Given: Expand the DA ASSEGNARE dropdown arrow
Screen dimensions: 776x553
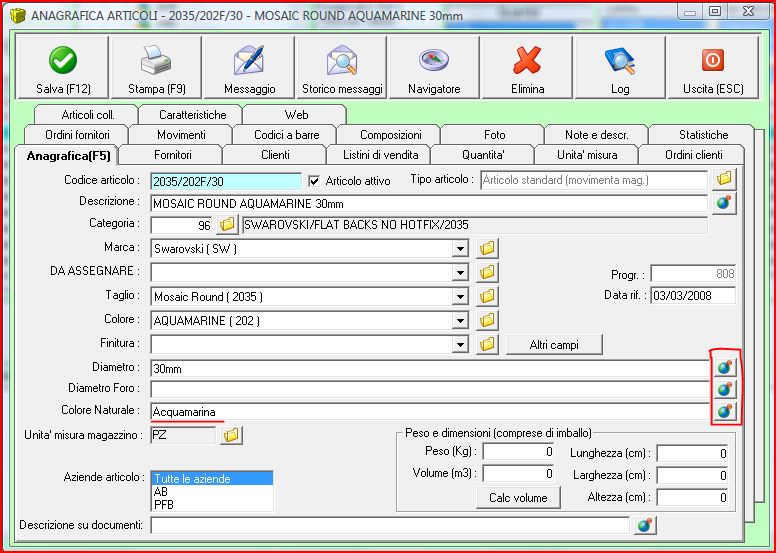Looking at the screenshot, I should pos(460,272).
